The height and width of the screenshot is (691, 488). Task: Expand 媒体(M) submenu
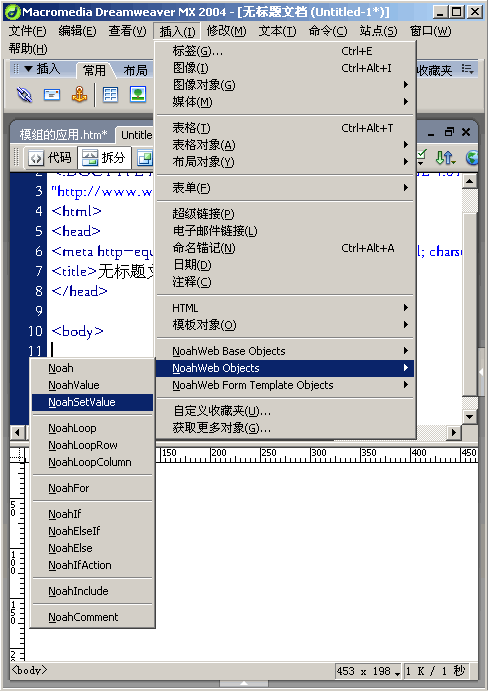[285, 102]
